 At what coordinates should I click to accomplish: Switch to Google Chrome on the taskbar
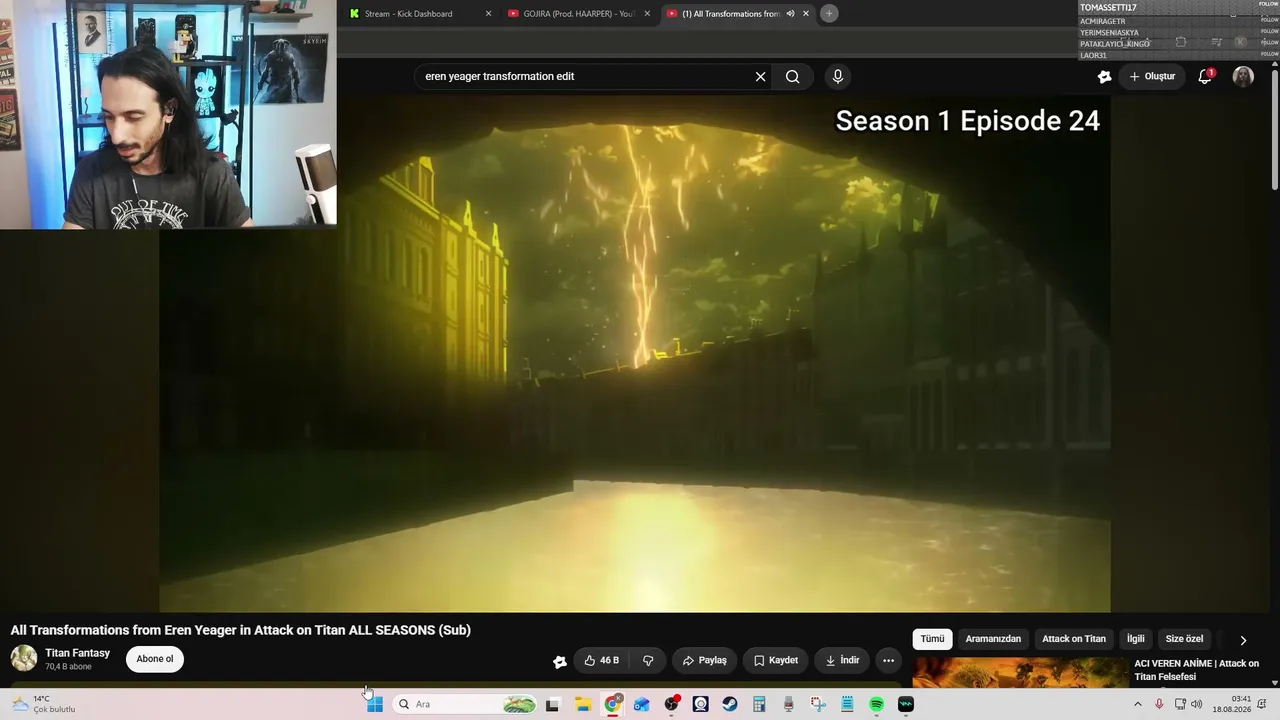click(x=612, y=704)
